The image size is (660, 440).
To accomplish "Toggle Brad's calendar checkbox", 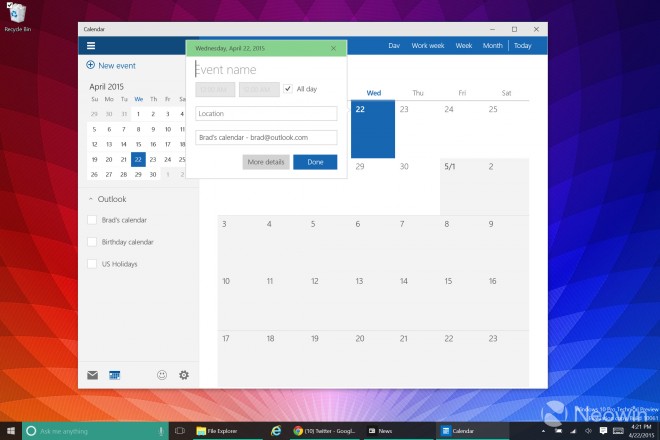I will pos(92,220).
